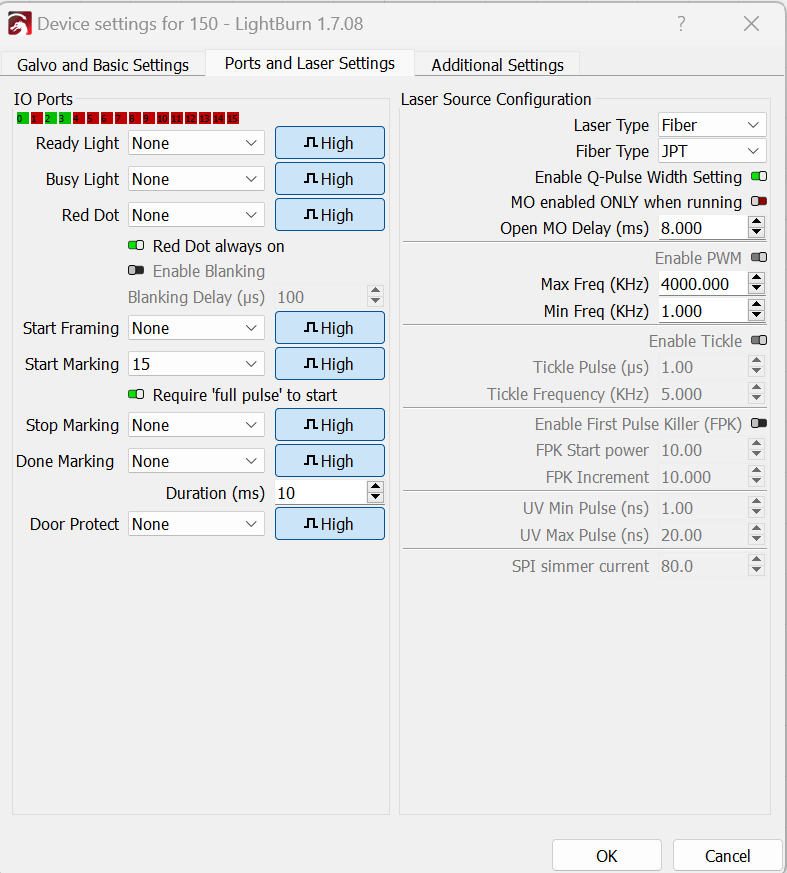The image size is (787, 873).
Task: Open Stop Marking port dropdown
Action: (x=196, y=425)
